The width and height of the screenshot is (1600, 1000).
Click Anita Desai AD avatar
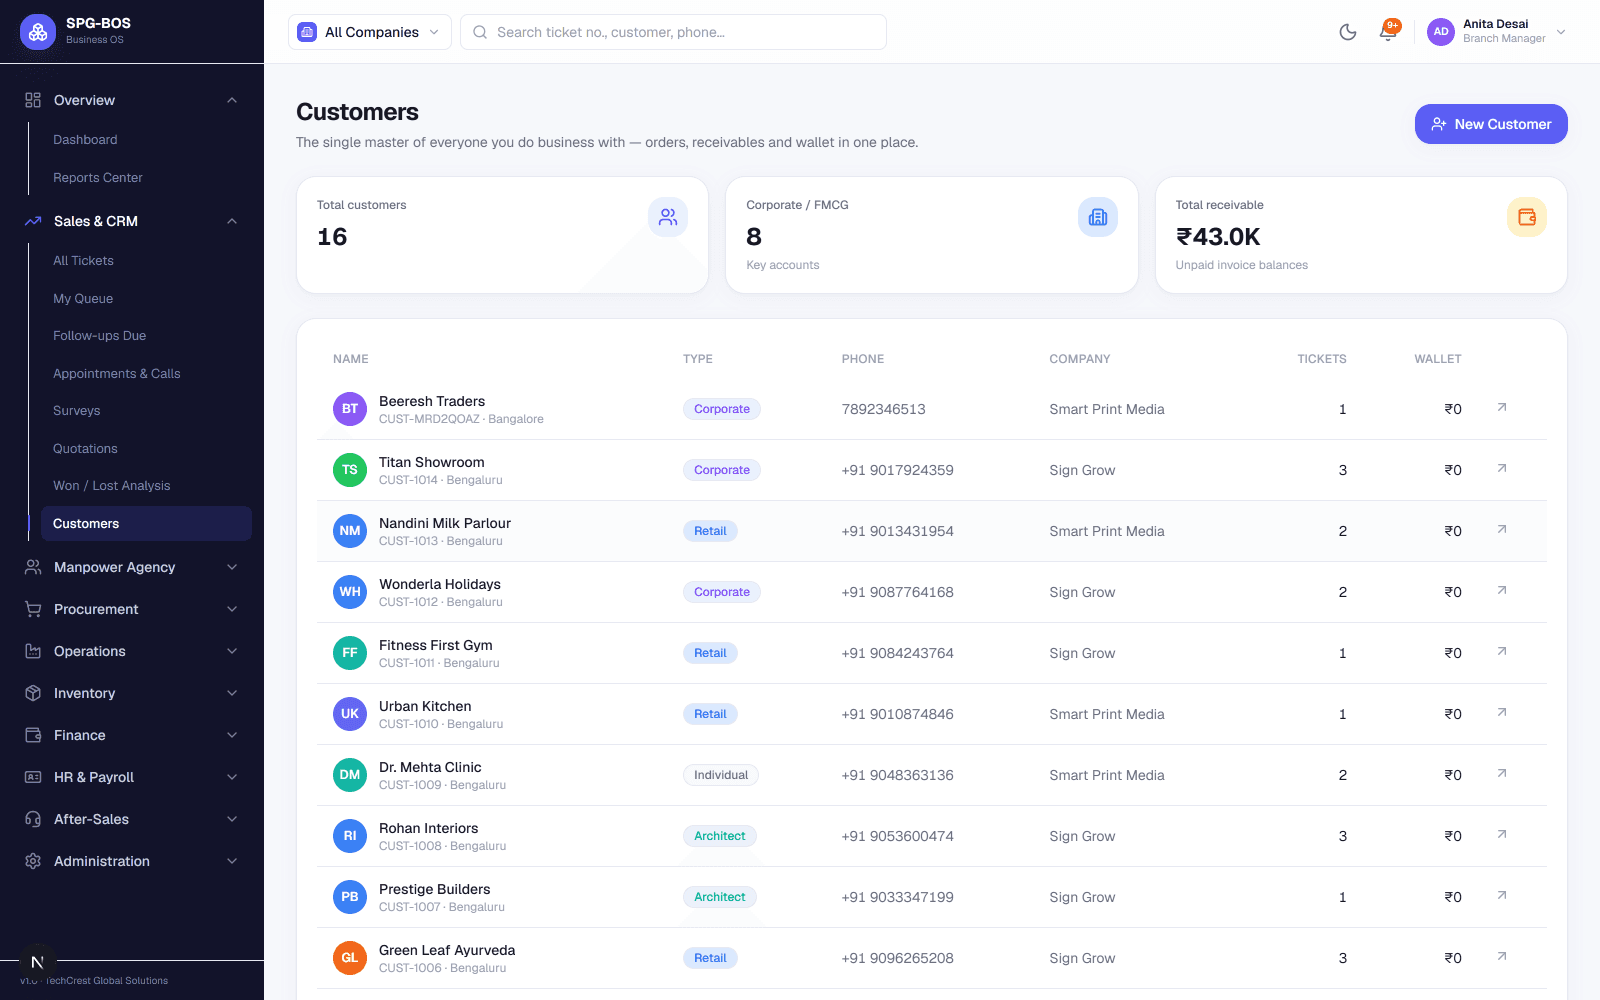(x=1441, y=32)
